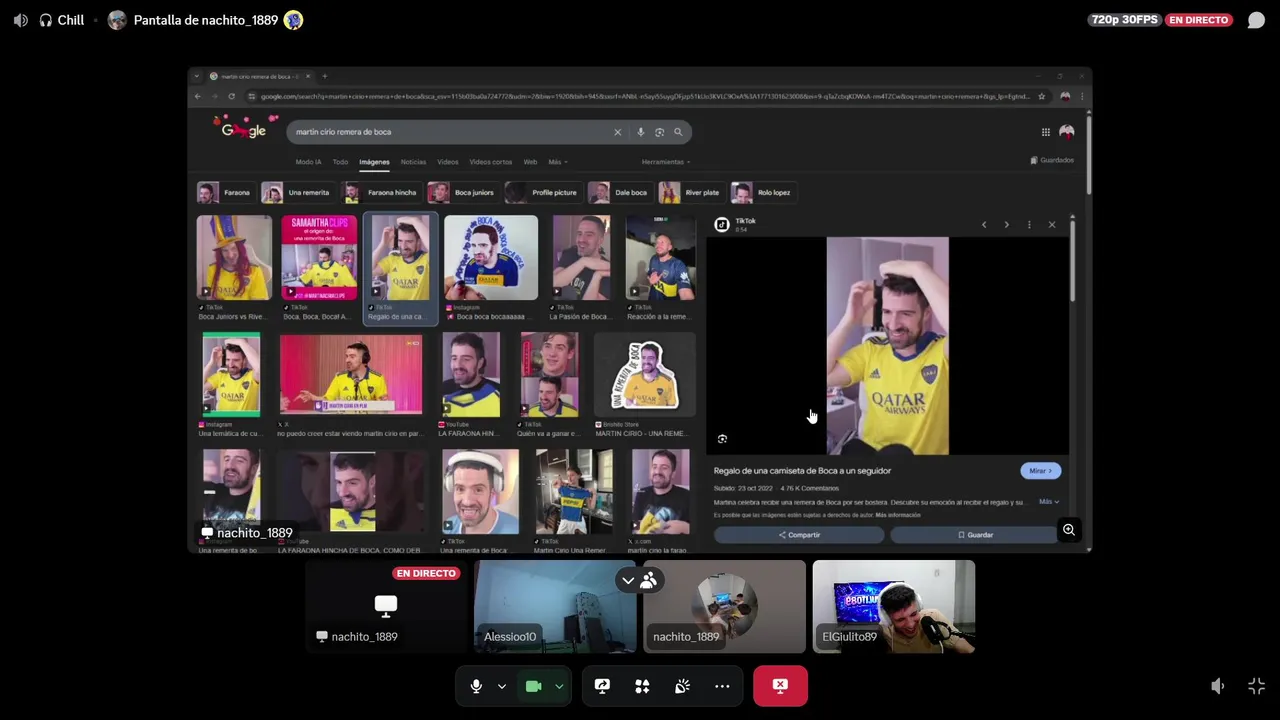Image resolution: width=1280 pixels, height=720 pixels.
Task: Clear the search query with X icon
Action: [617, 132]
